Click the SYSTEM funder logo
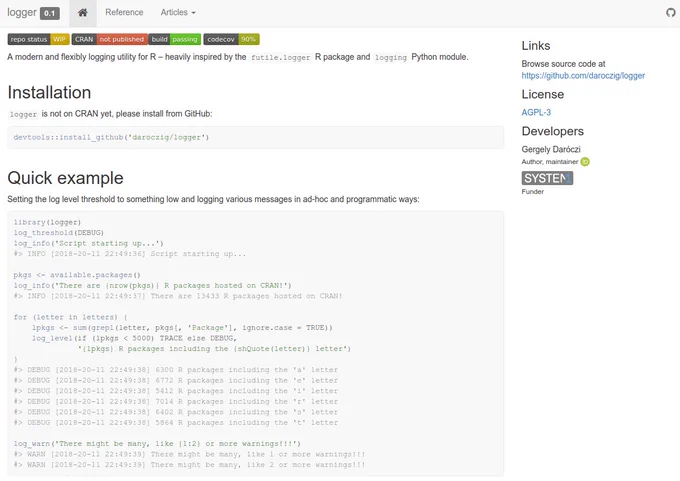 (547, 178)
